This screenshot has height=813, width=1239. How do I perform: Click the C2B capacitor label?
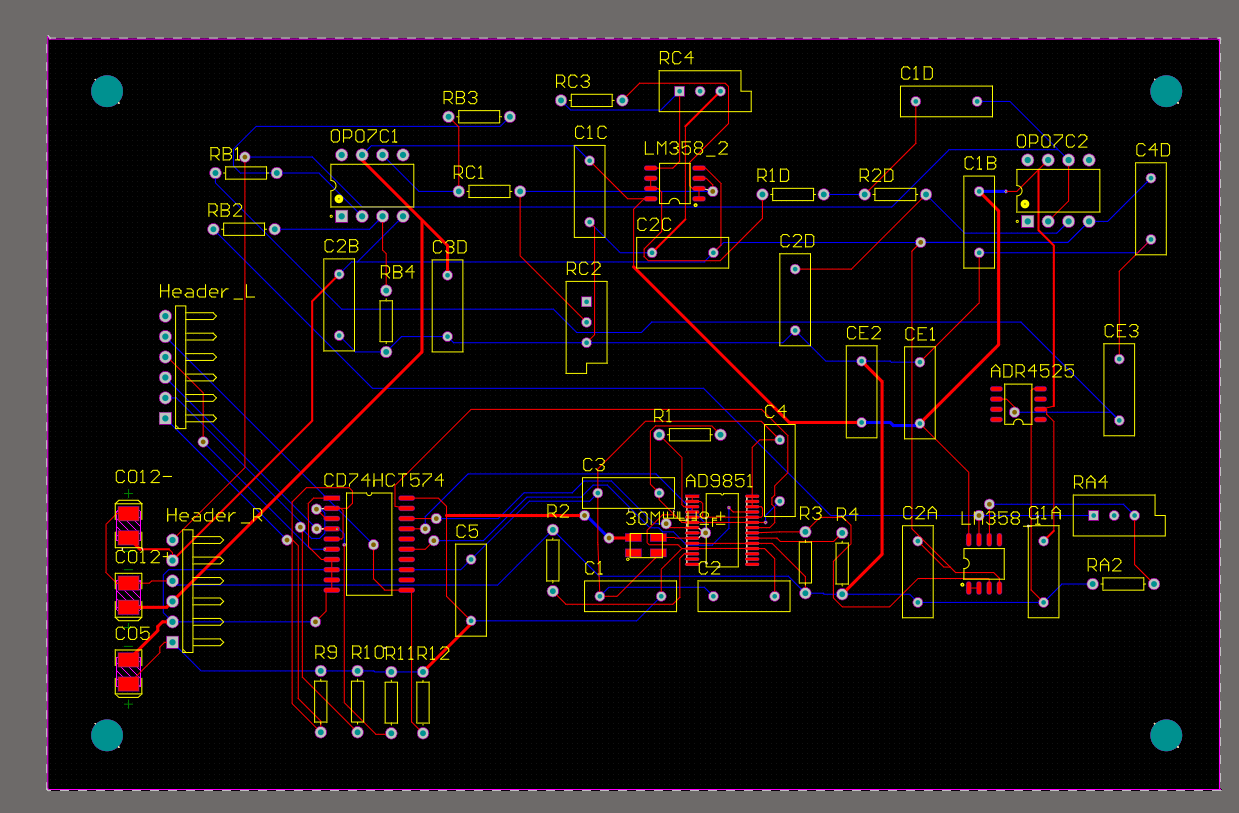(x=341, y=245)
